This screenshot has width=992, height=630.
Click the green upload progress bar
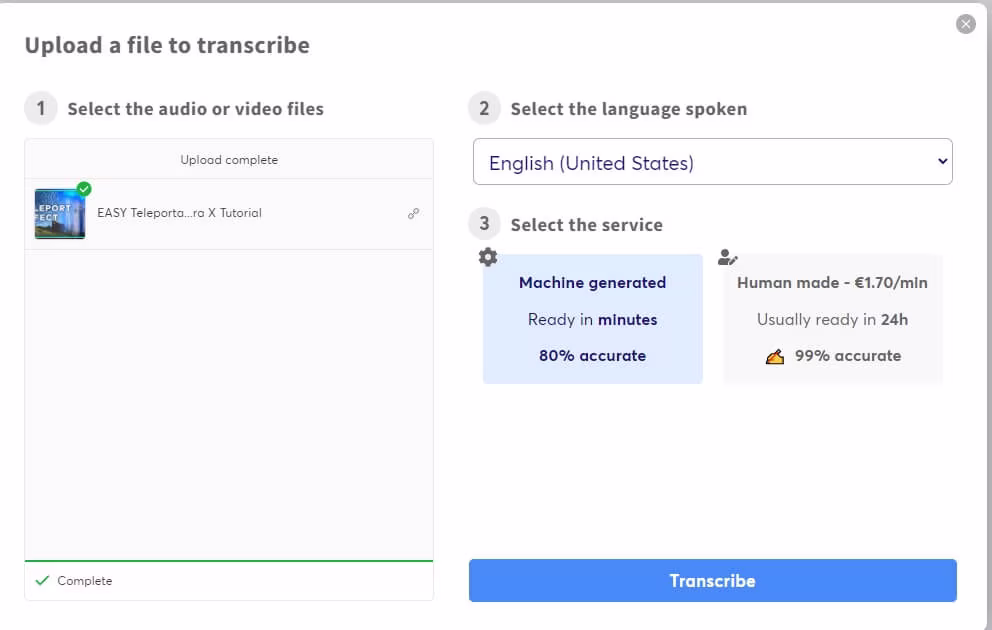[x=229, y=561]
